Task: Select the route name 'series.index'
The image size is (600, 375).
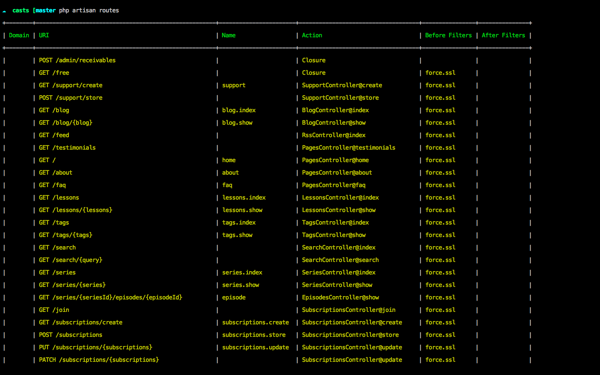Action: (242, 272)
